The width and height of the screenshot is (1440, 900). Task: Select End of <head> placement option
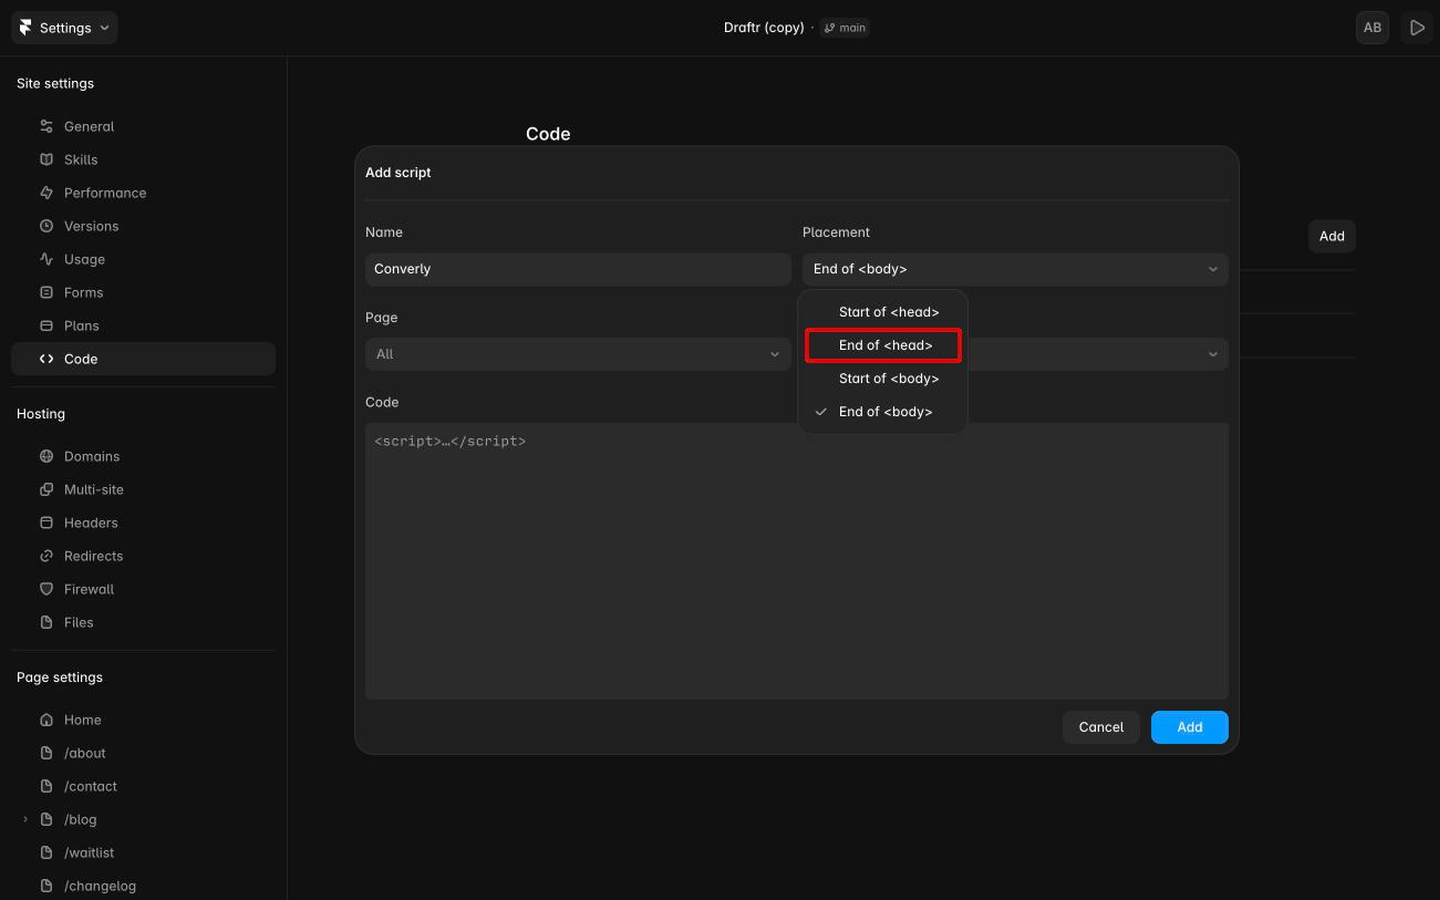point(883,345)
